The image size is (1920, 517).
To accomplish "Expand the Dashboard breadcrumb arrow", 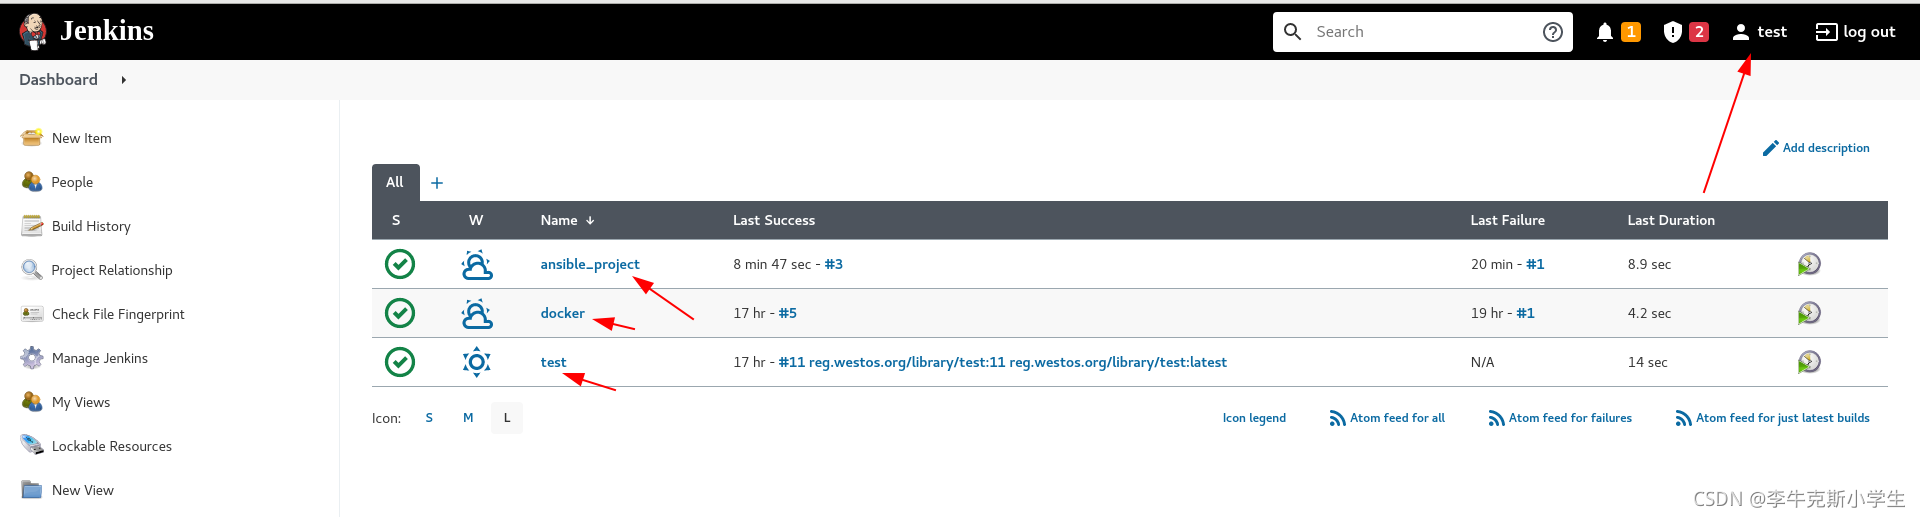I will coord(124,80).
